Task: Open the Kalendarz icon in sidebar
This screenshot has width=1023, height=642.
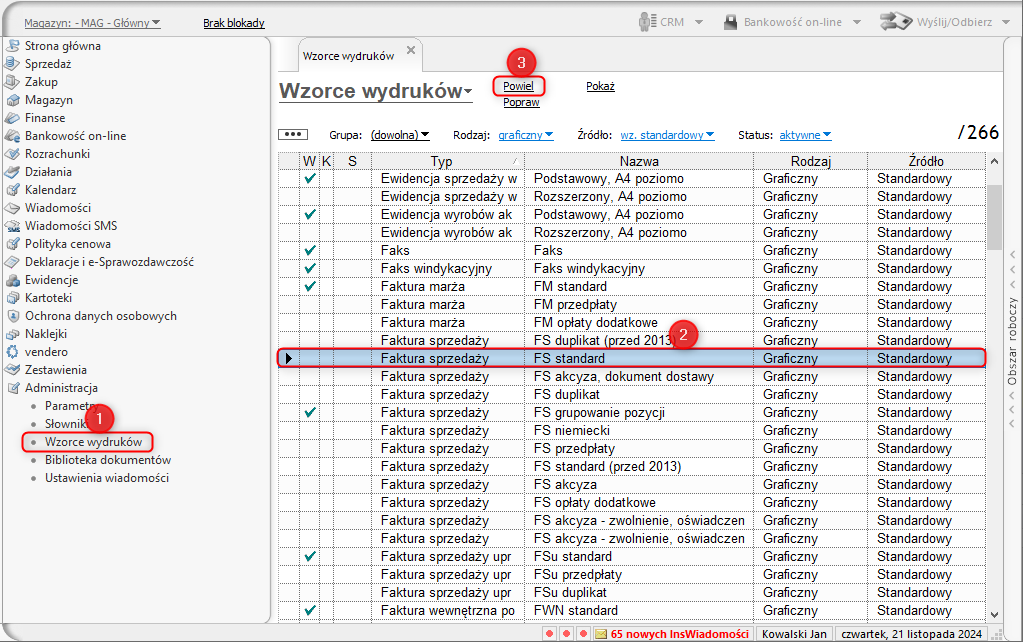Action: (x=13, y=190)
